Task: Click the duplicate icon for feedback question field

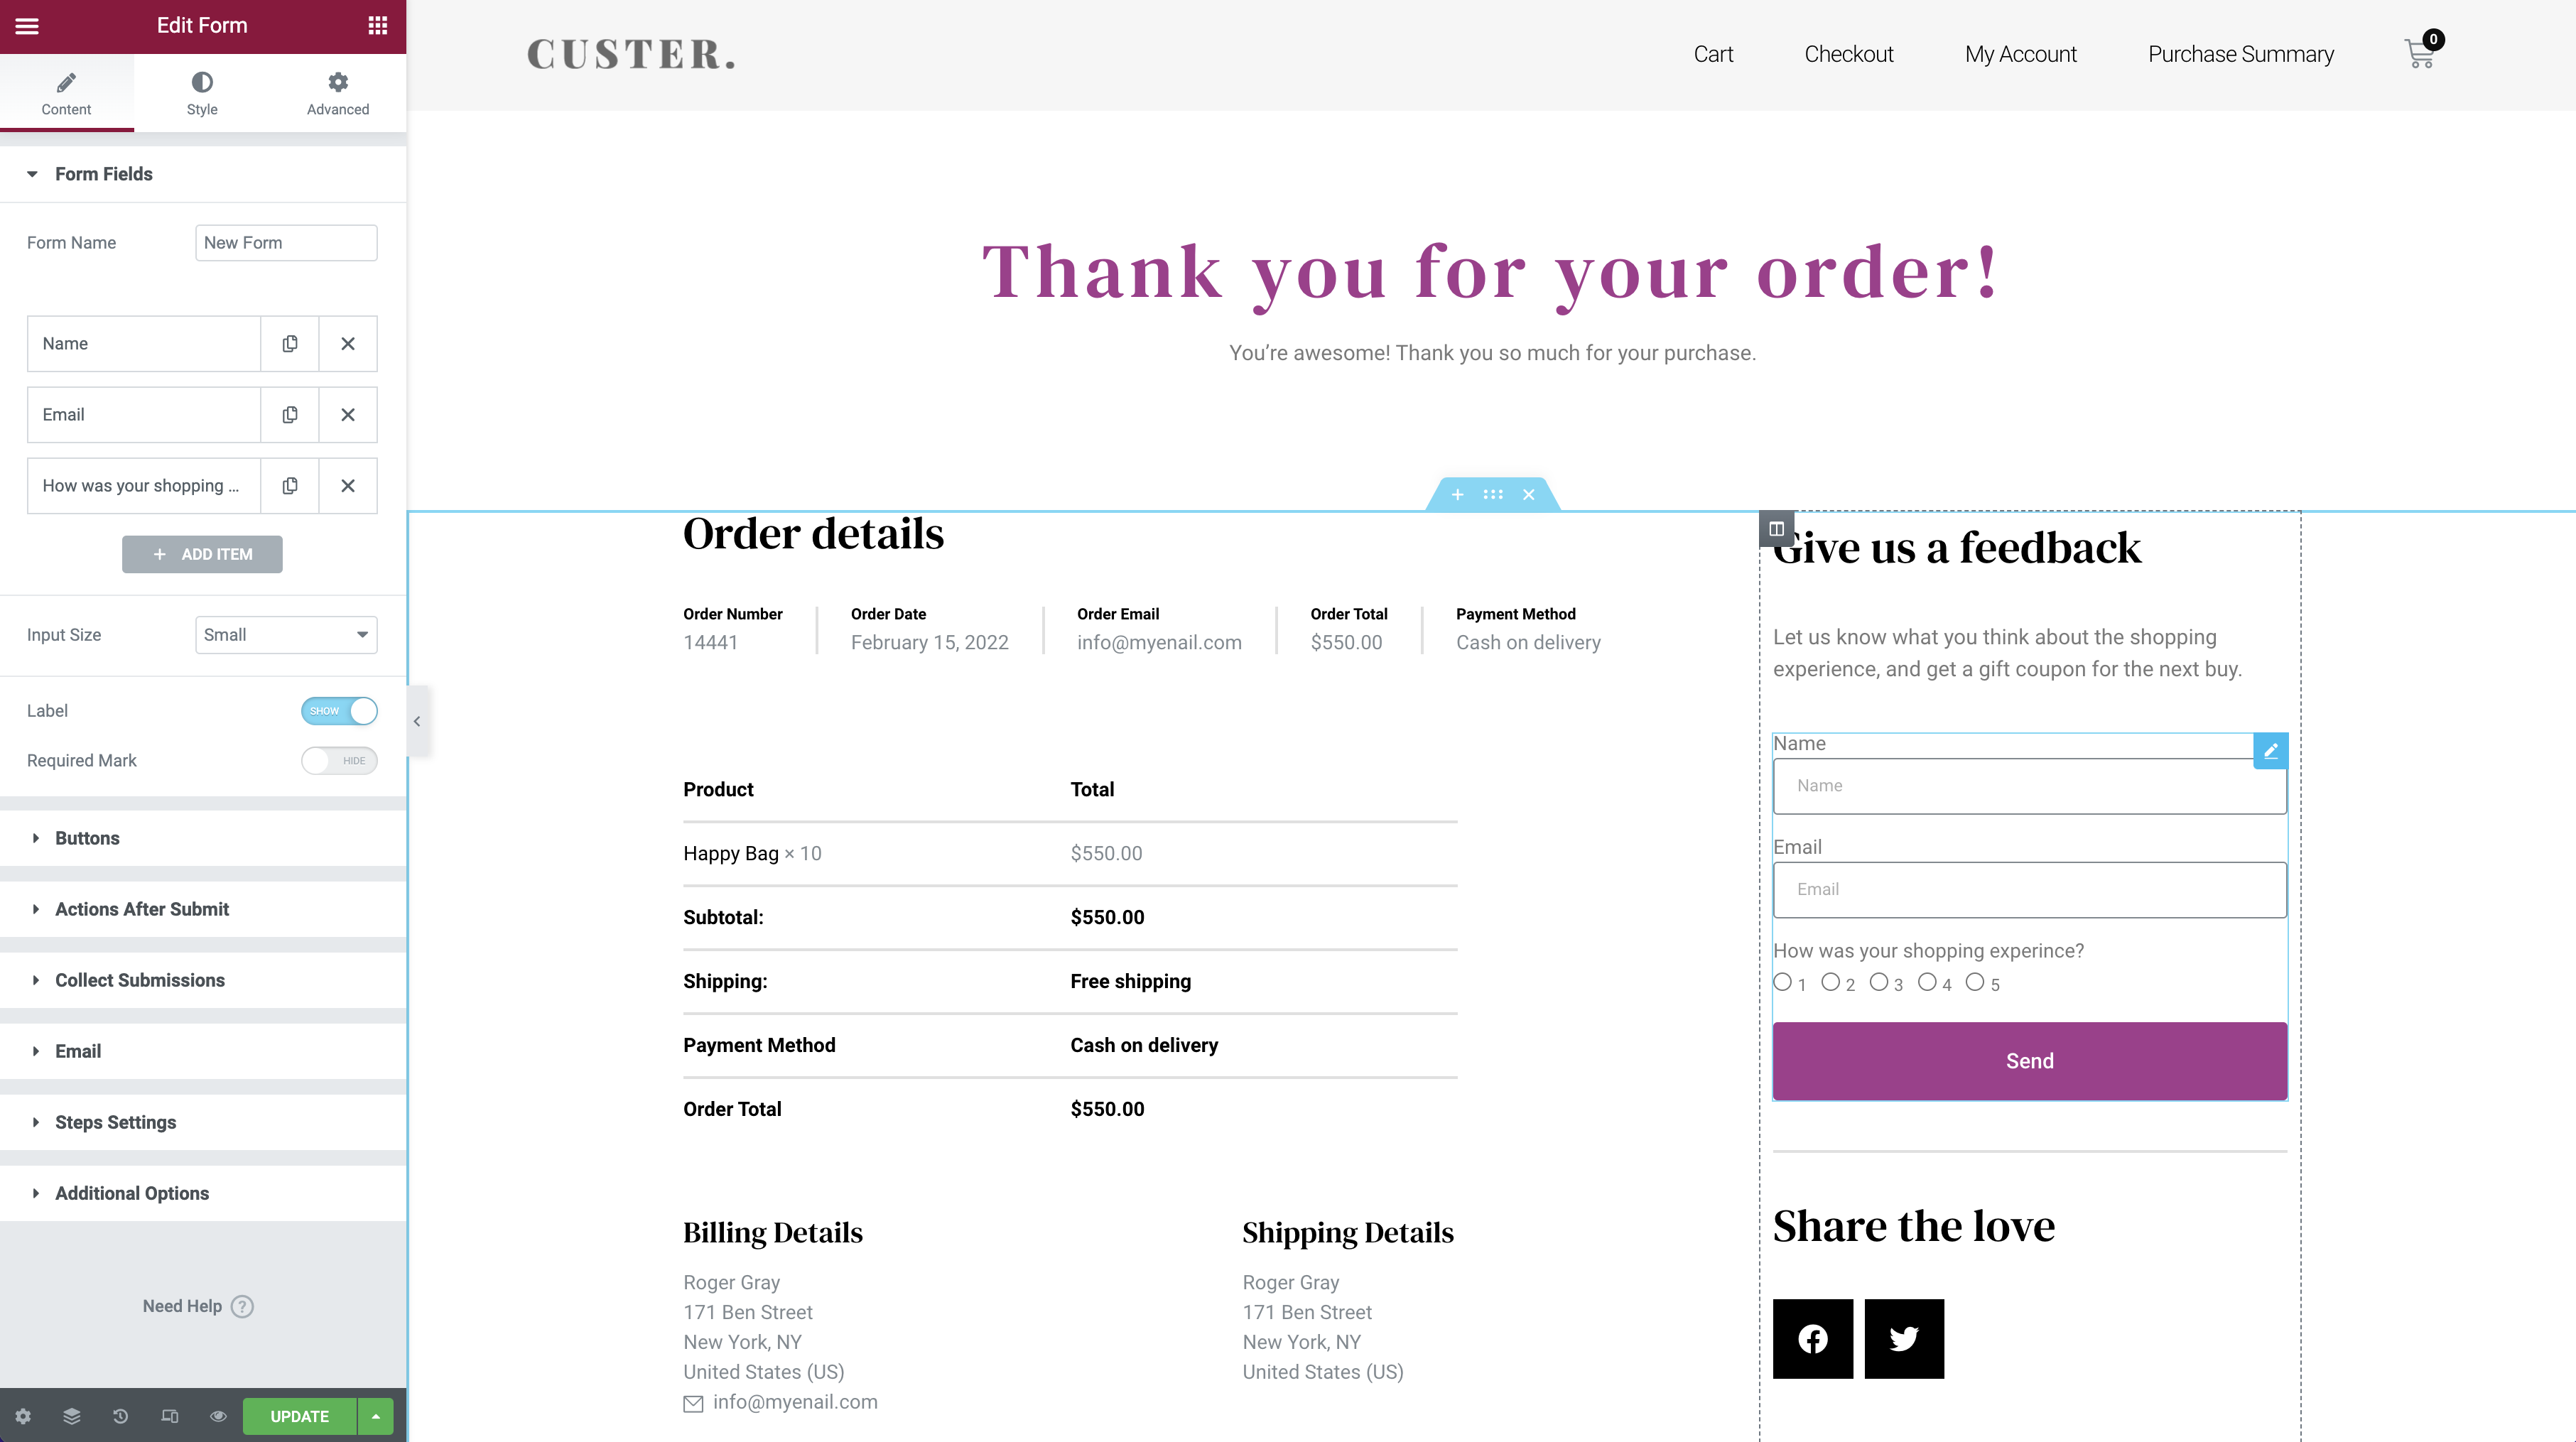Action: tap(288, 484)
